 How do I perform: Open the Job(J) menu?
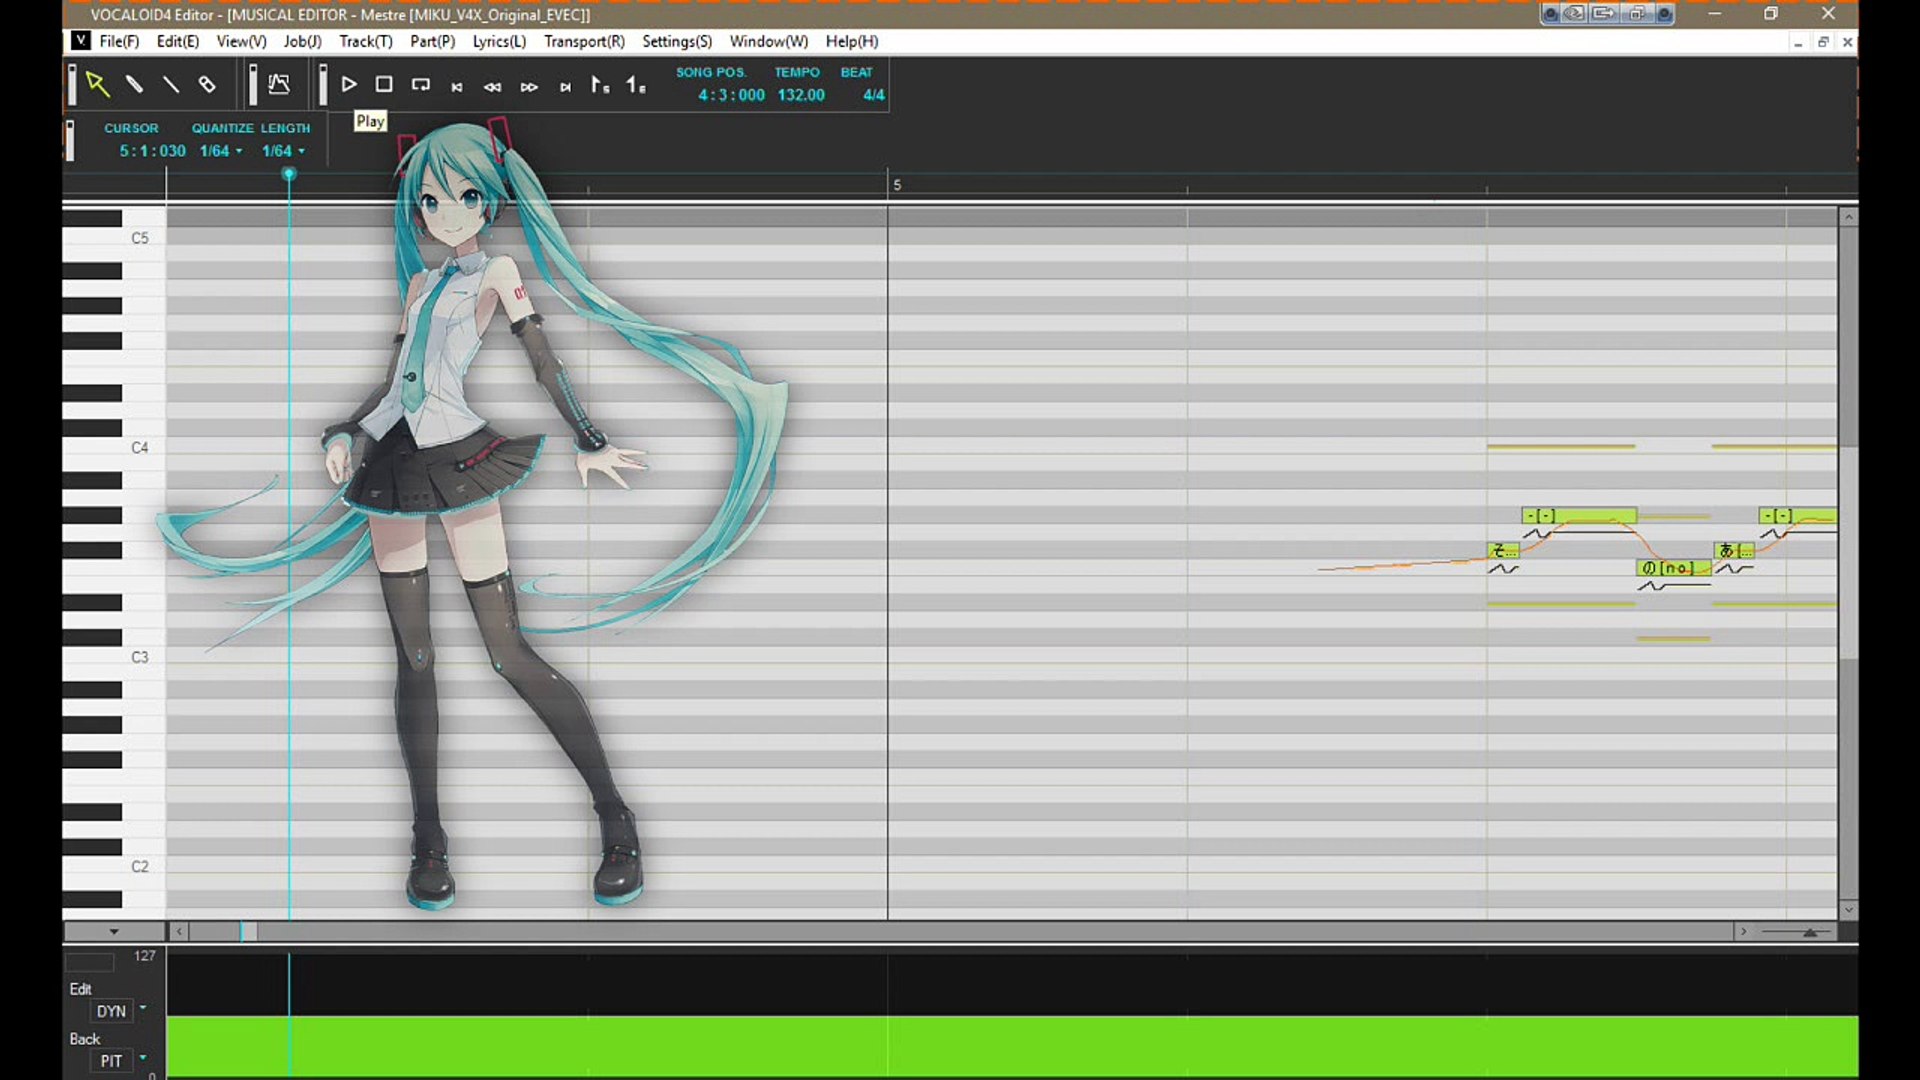[302, 41]
